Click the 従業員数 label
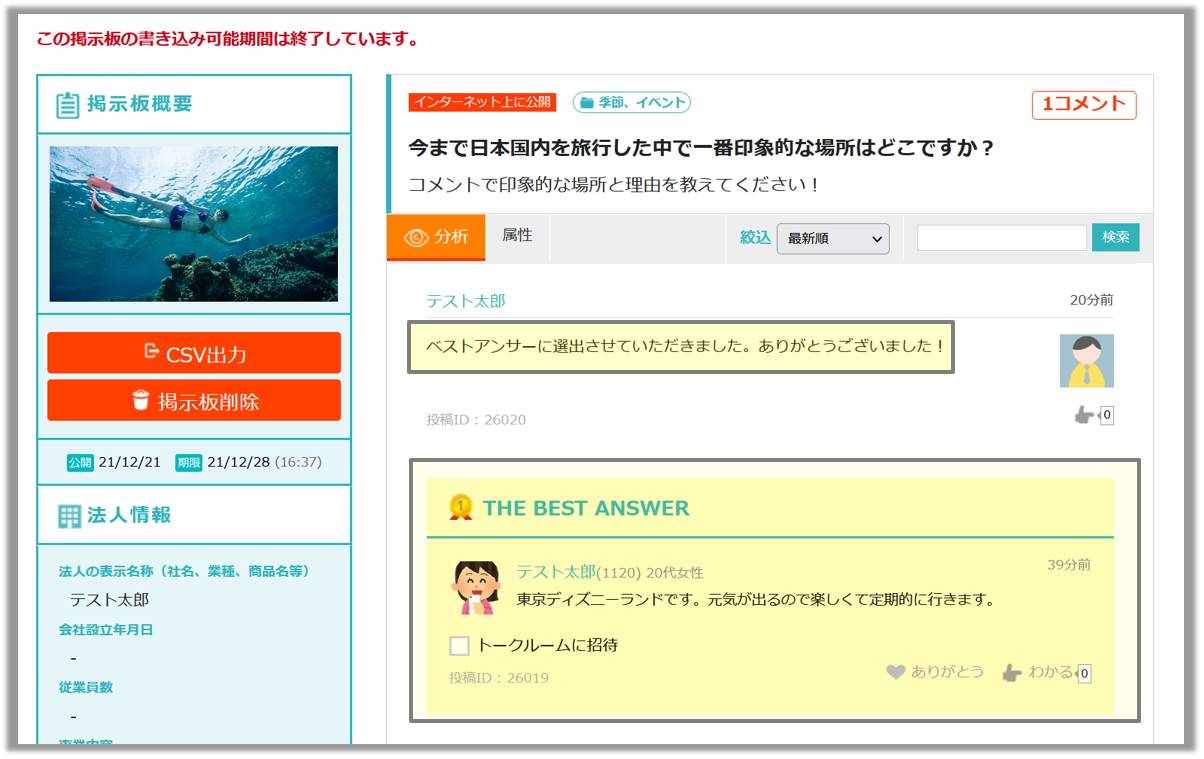The width and height of the screenshot is (1204, 759). coord(86,687)
